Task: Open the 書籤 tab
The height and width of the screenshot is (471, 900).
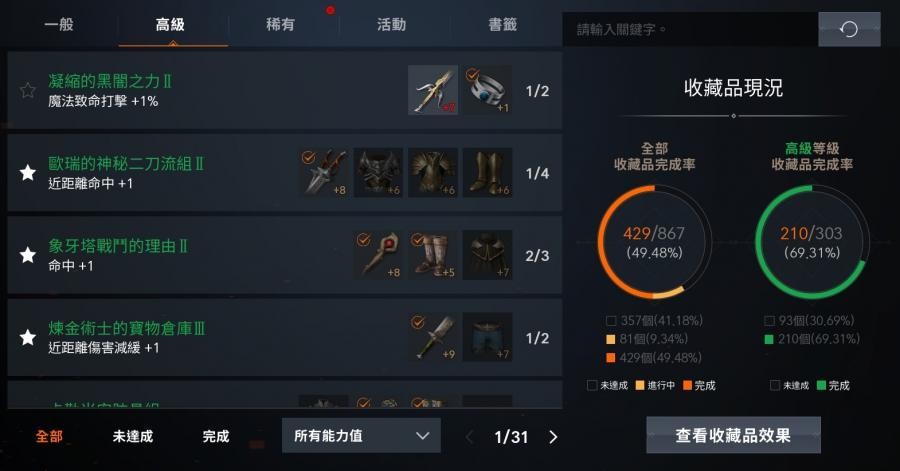Action: pyautogui.click(x=503, y=25)
